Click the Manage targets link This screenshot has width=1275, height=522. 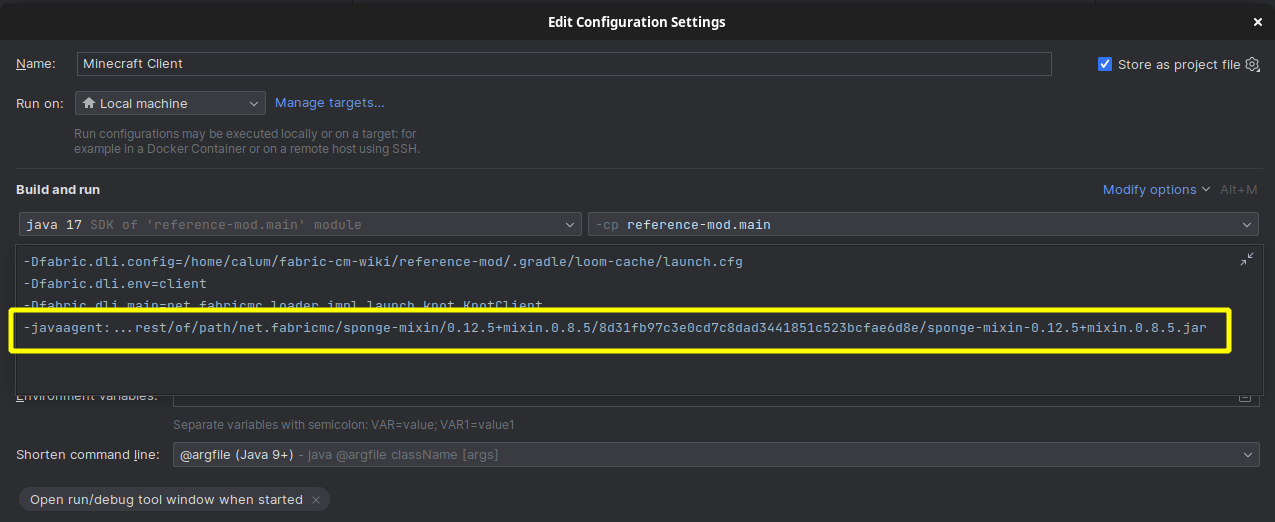[329, 103]
